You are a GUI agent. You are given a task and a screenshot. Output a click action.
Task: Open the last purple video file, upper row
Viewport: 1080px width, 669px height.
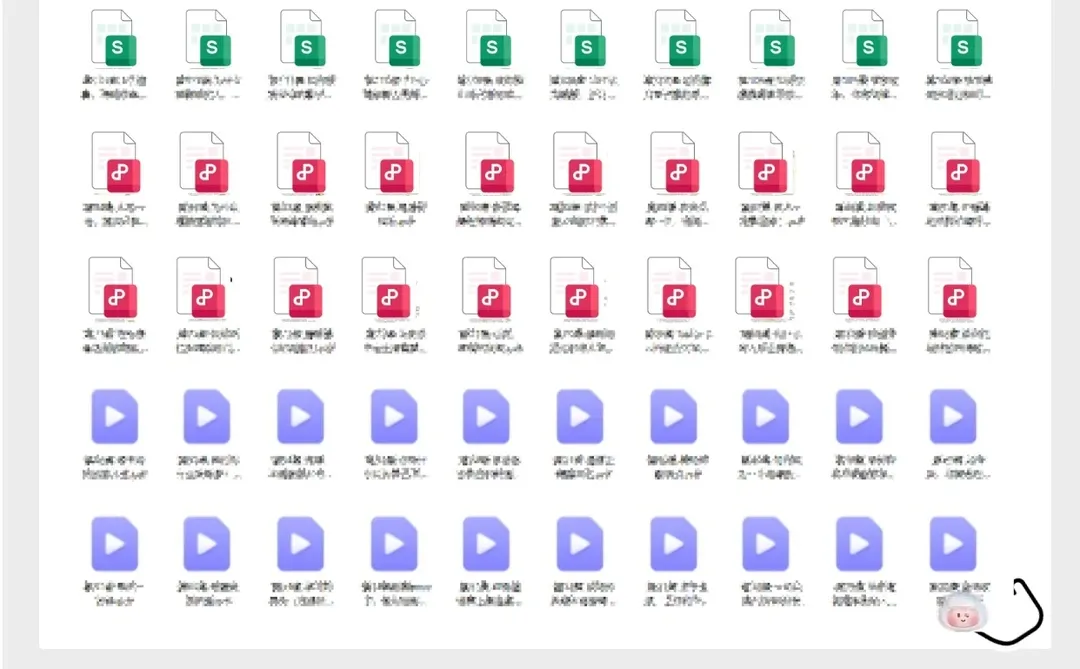coord(953,416)
